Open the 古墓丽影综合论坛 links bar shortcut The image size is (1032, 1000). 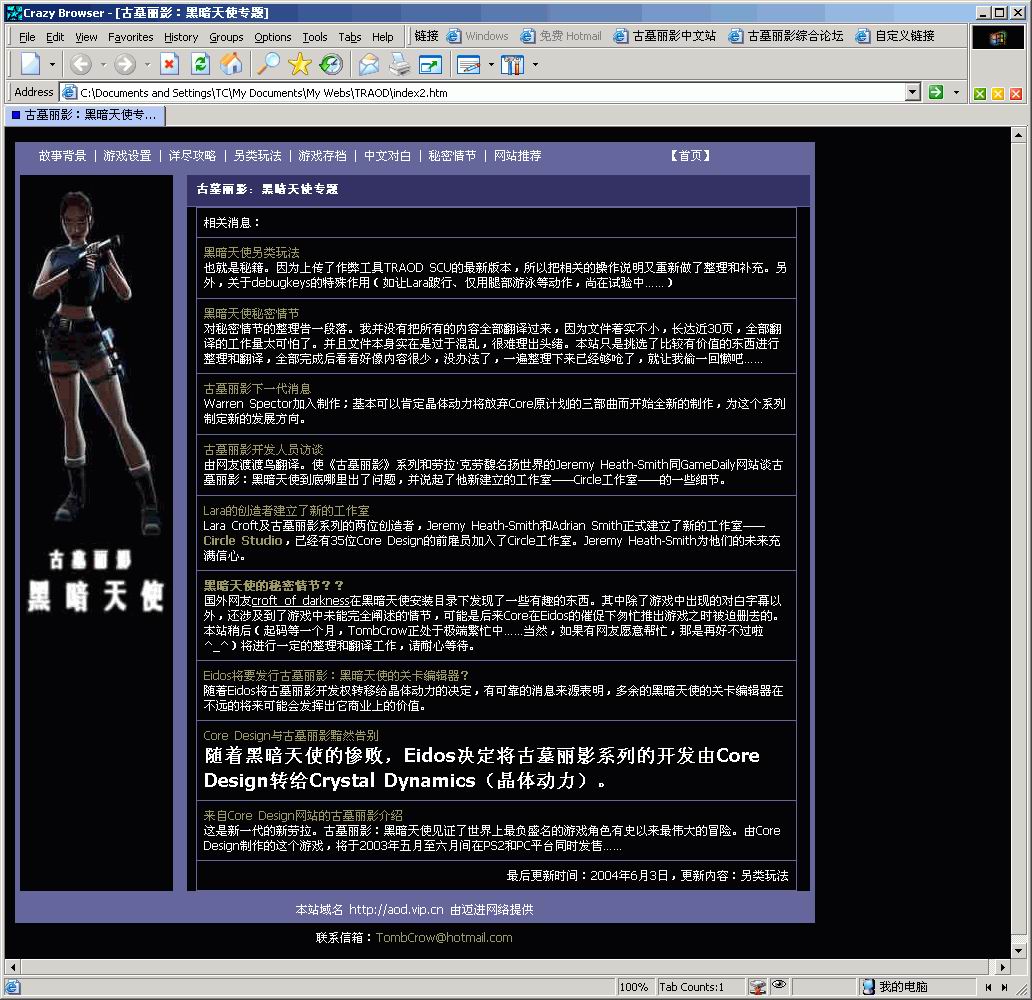786,36
